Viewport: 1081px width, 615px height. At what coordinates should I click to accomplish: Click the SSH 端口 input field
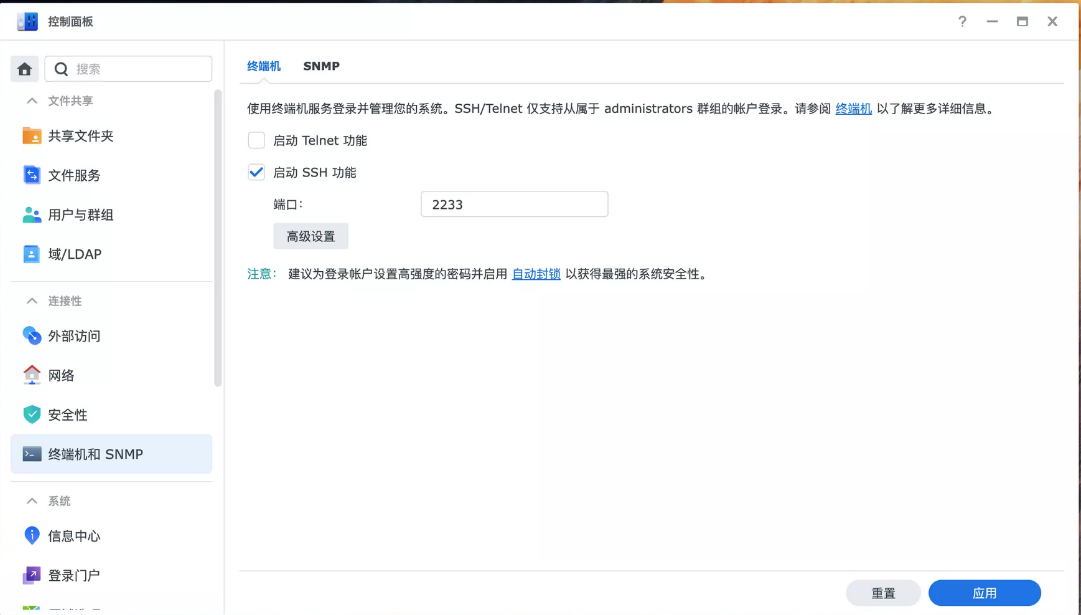514,204
